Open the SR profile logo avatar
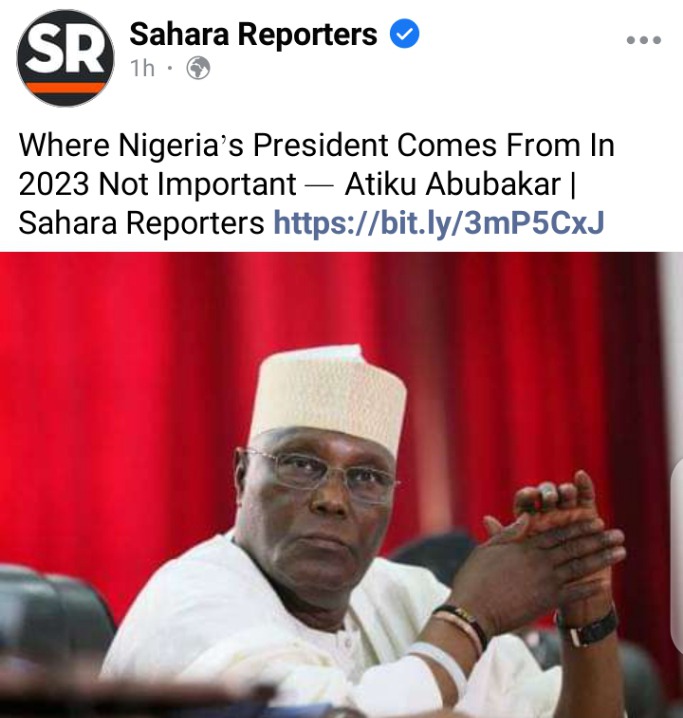 [x=65, y=58]
